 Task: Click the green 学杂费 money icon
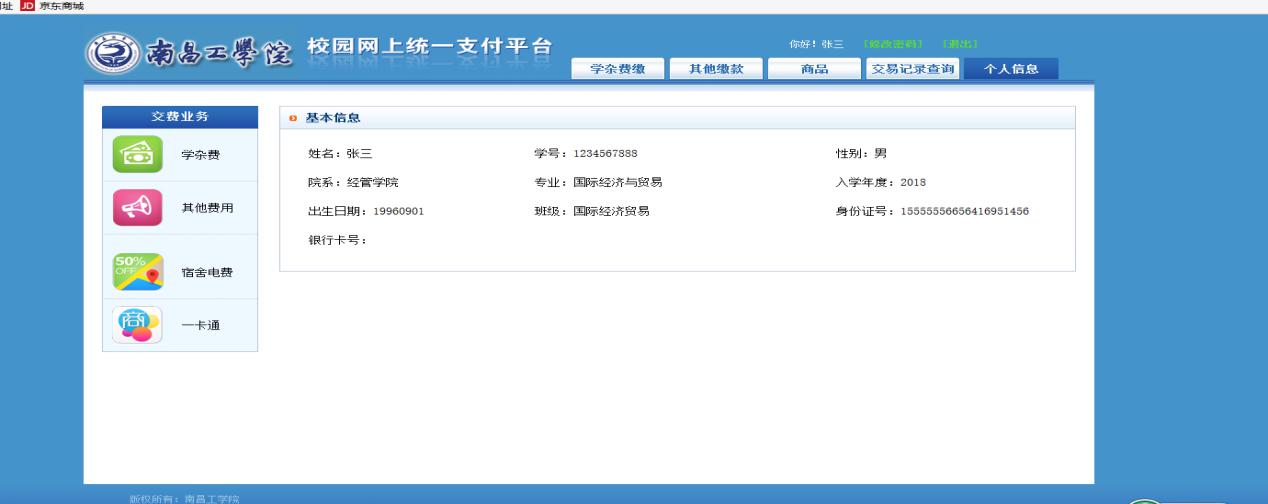click(x=137, y=154)
